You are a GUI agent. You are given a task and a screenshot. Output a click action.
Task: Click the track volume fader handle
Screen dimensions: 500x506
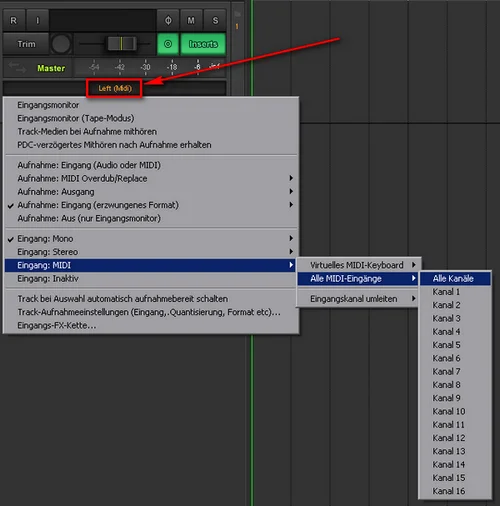[122, 44]
